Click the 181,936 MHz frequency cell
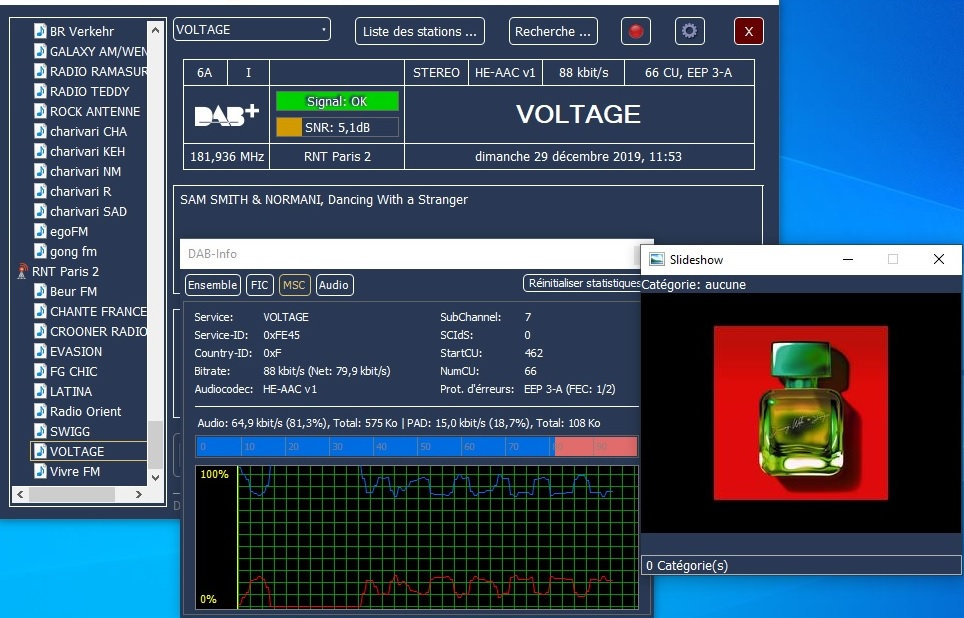 (x=227, y=157)
